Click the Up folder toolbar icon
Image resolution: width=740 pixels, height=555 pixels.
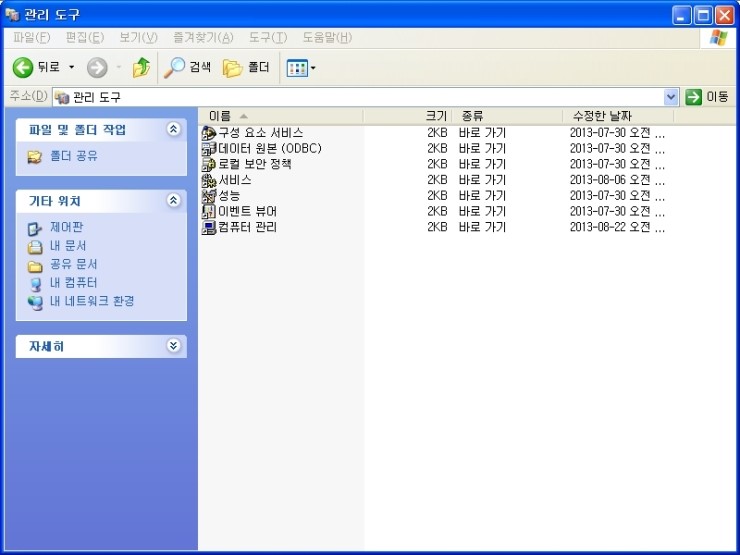pyautogui.click(x=141, y=67)
